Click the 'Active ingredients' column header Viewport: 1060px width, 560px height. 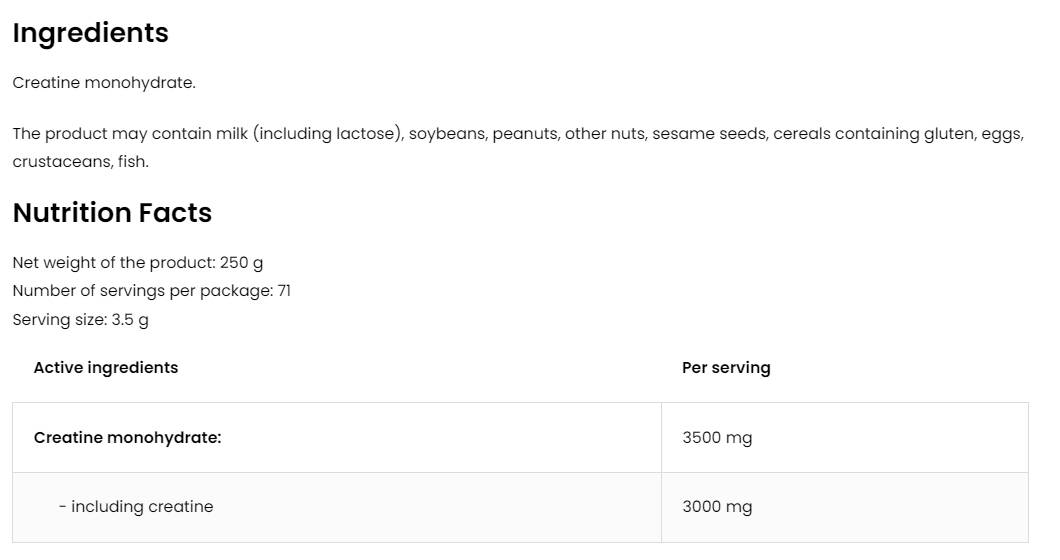106,368
